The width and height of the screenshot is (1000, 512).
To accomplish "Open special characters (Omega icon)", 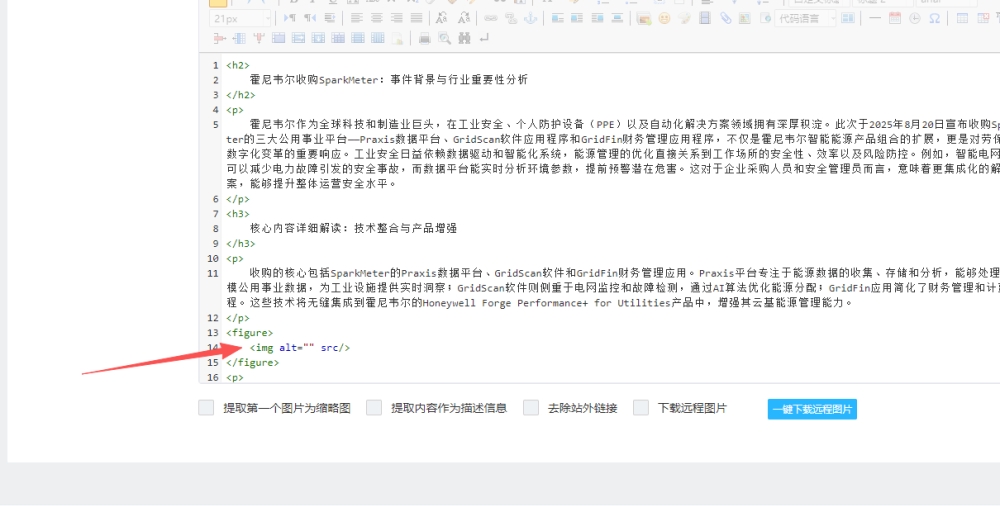I will (934, 18).
